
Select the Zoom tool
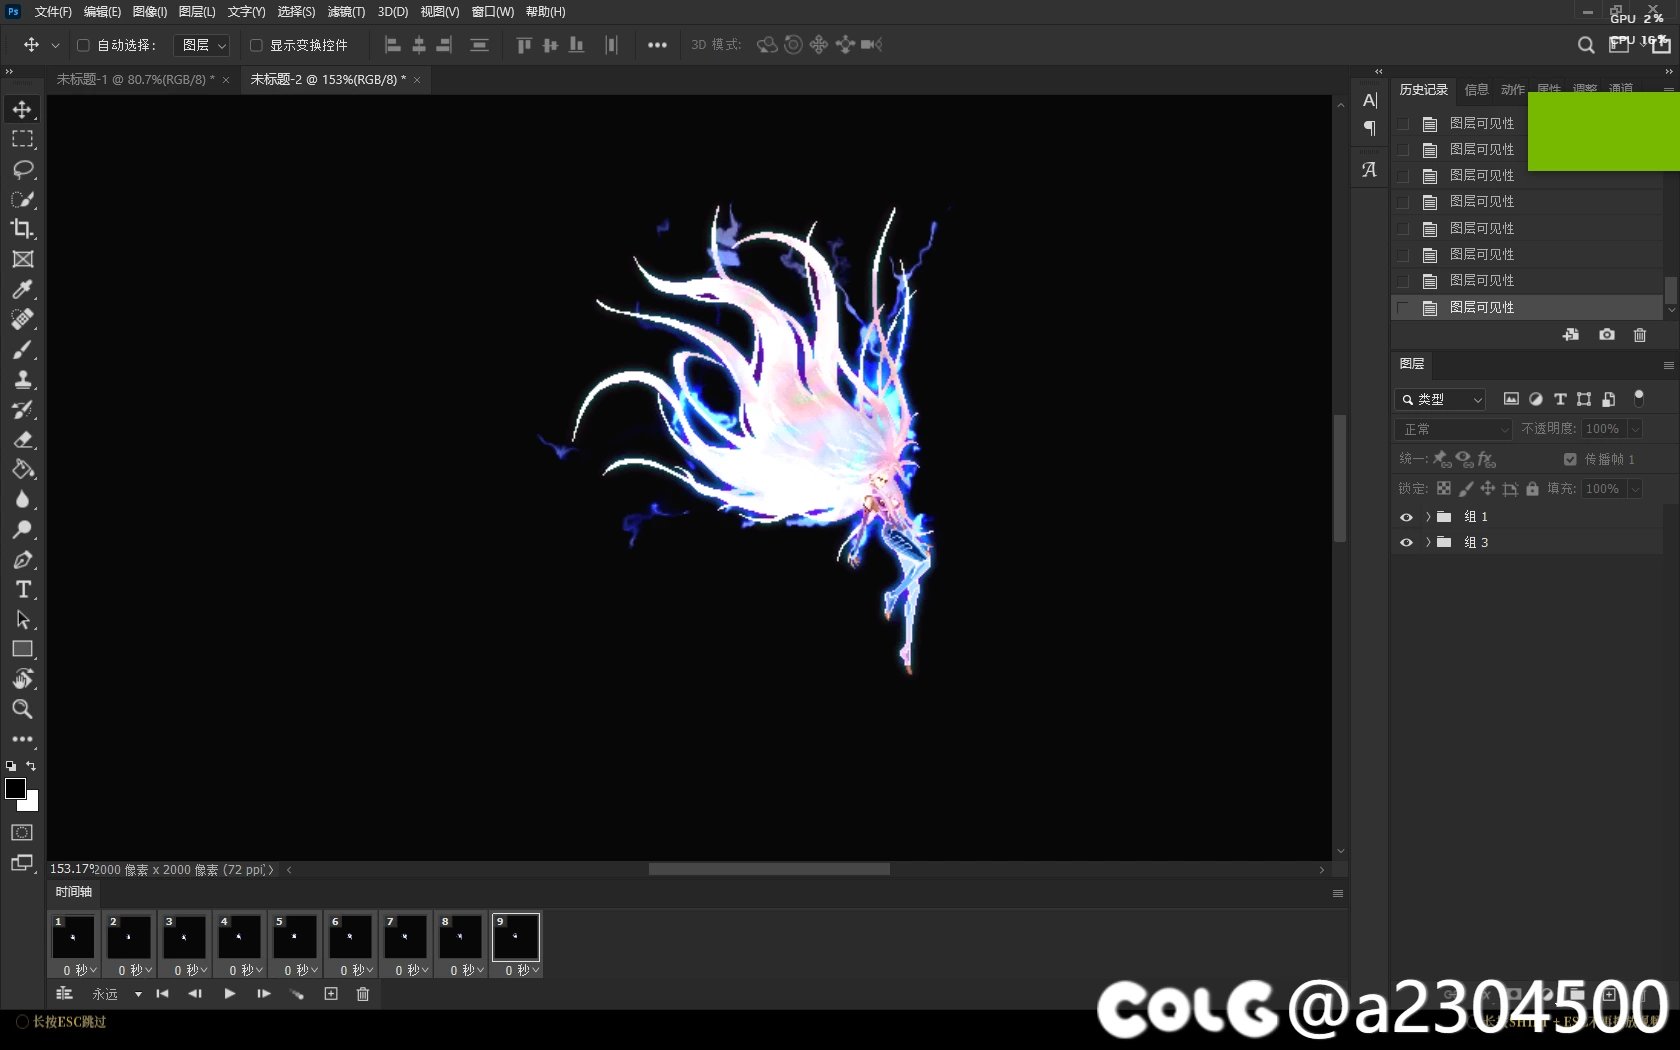coord(22,709)
